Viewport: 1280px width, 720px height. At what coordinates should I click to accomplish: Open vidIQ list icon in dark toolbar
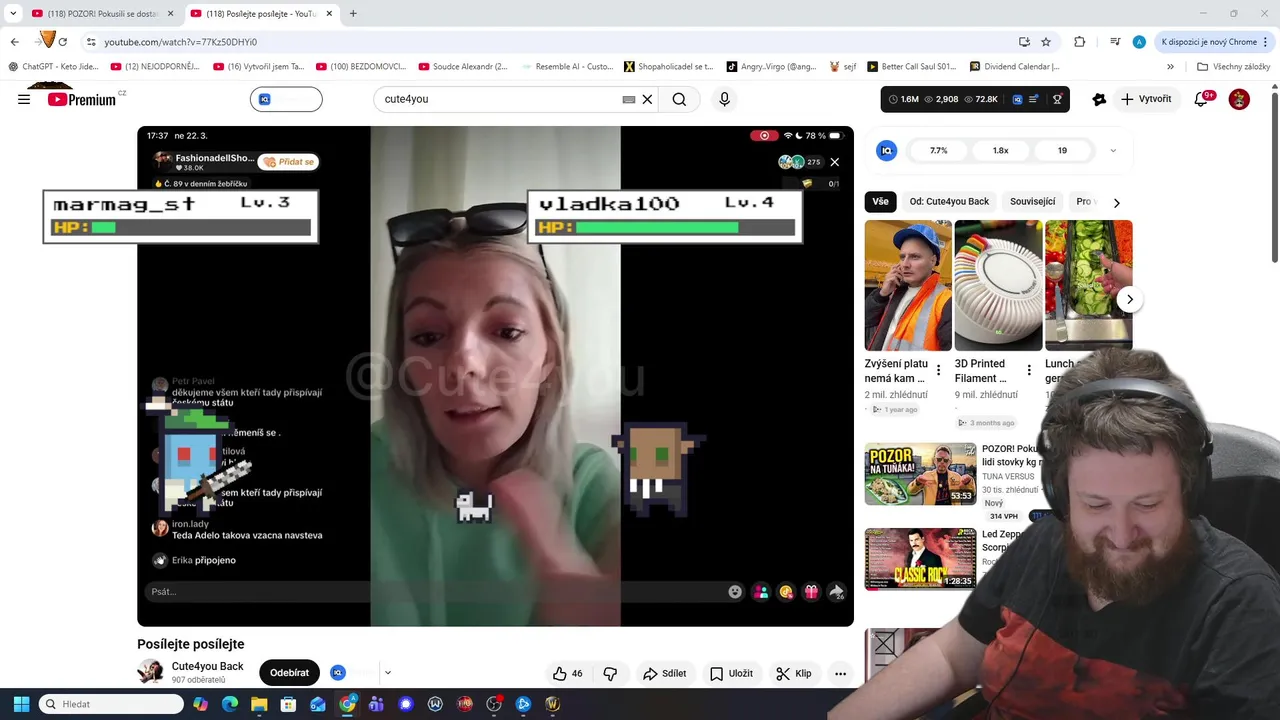tap(1034, 99)
